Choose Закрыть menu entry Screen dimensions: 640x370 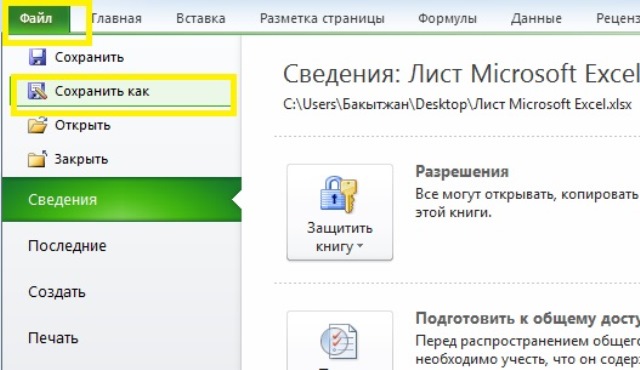coord(81,159)
